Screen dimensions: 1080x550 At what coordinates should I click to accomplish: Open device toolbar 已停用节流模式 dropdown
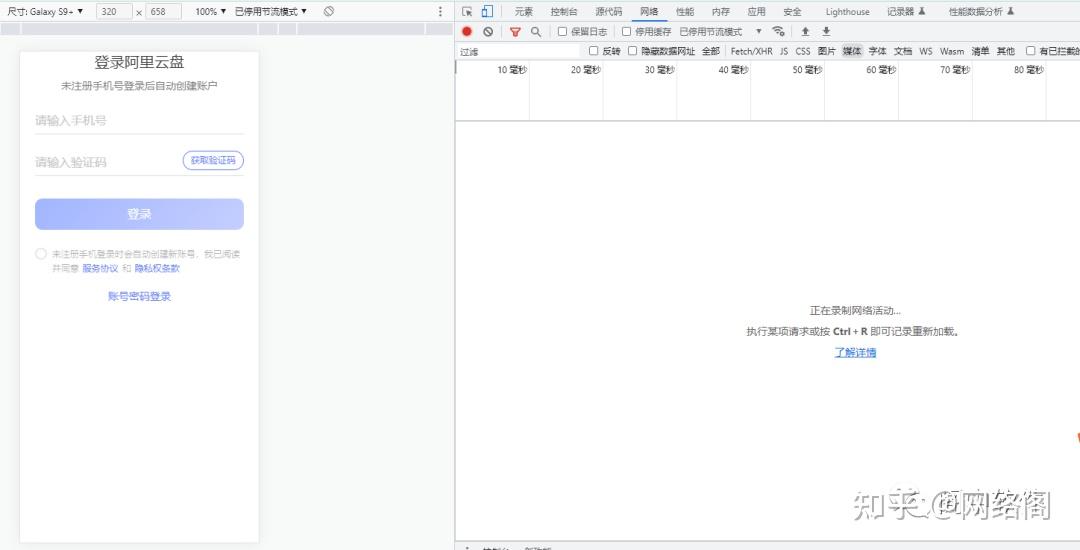[271, 12]
